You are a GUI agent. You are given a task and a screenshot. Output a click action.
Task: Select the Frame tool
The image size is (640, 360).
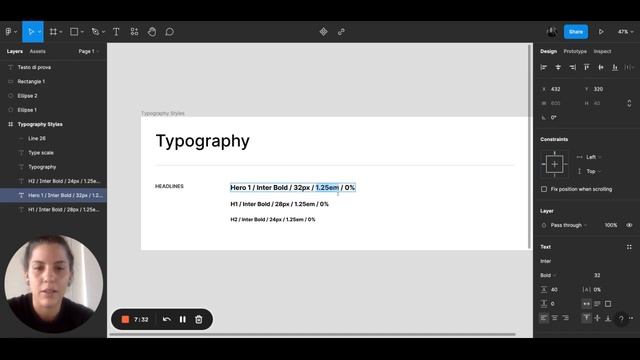[53, 31]
